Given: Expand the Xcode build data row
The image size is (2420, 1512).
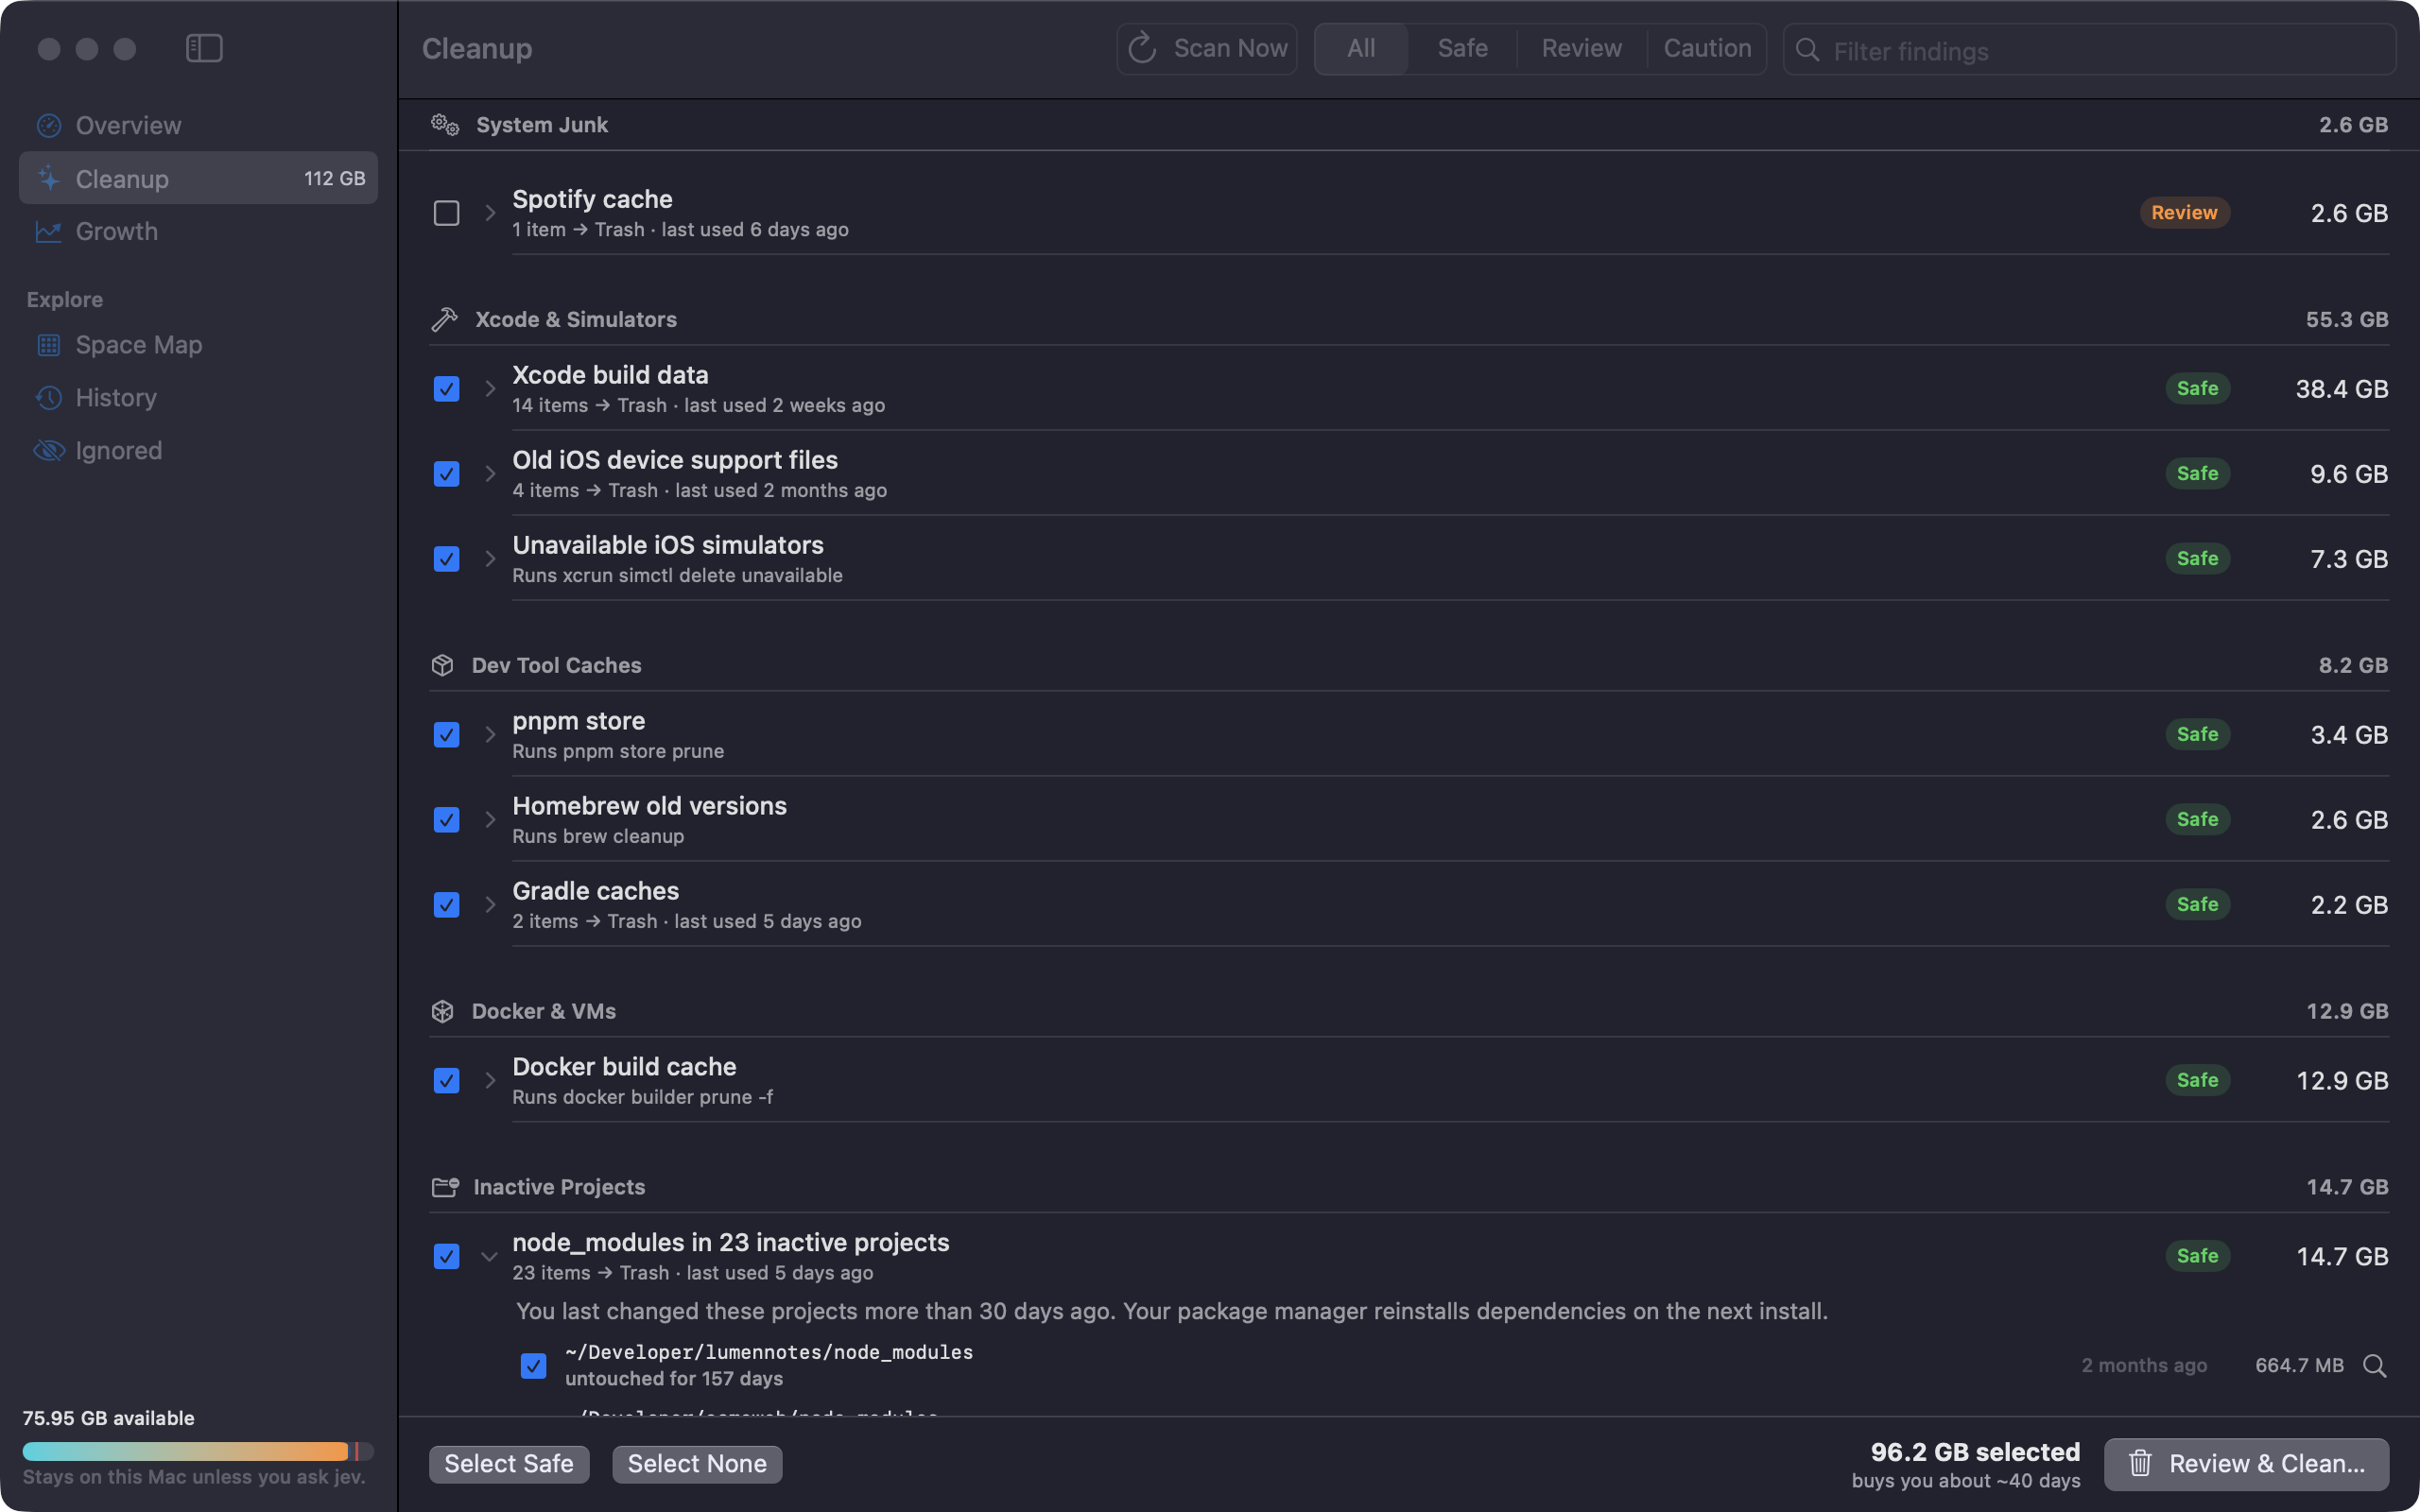Looking at the screenshot, I should point(490,389).
